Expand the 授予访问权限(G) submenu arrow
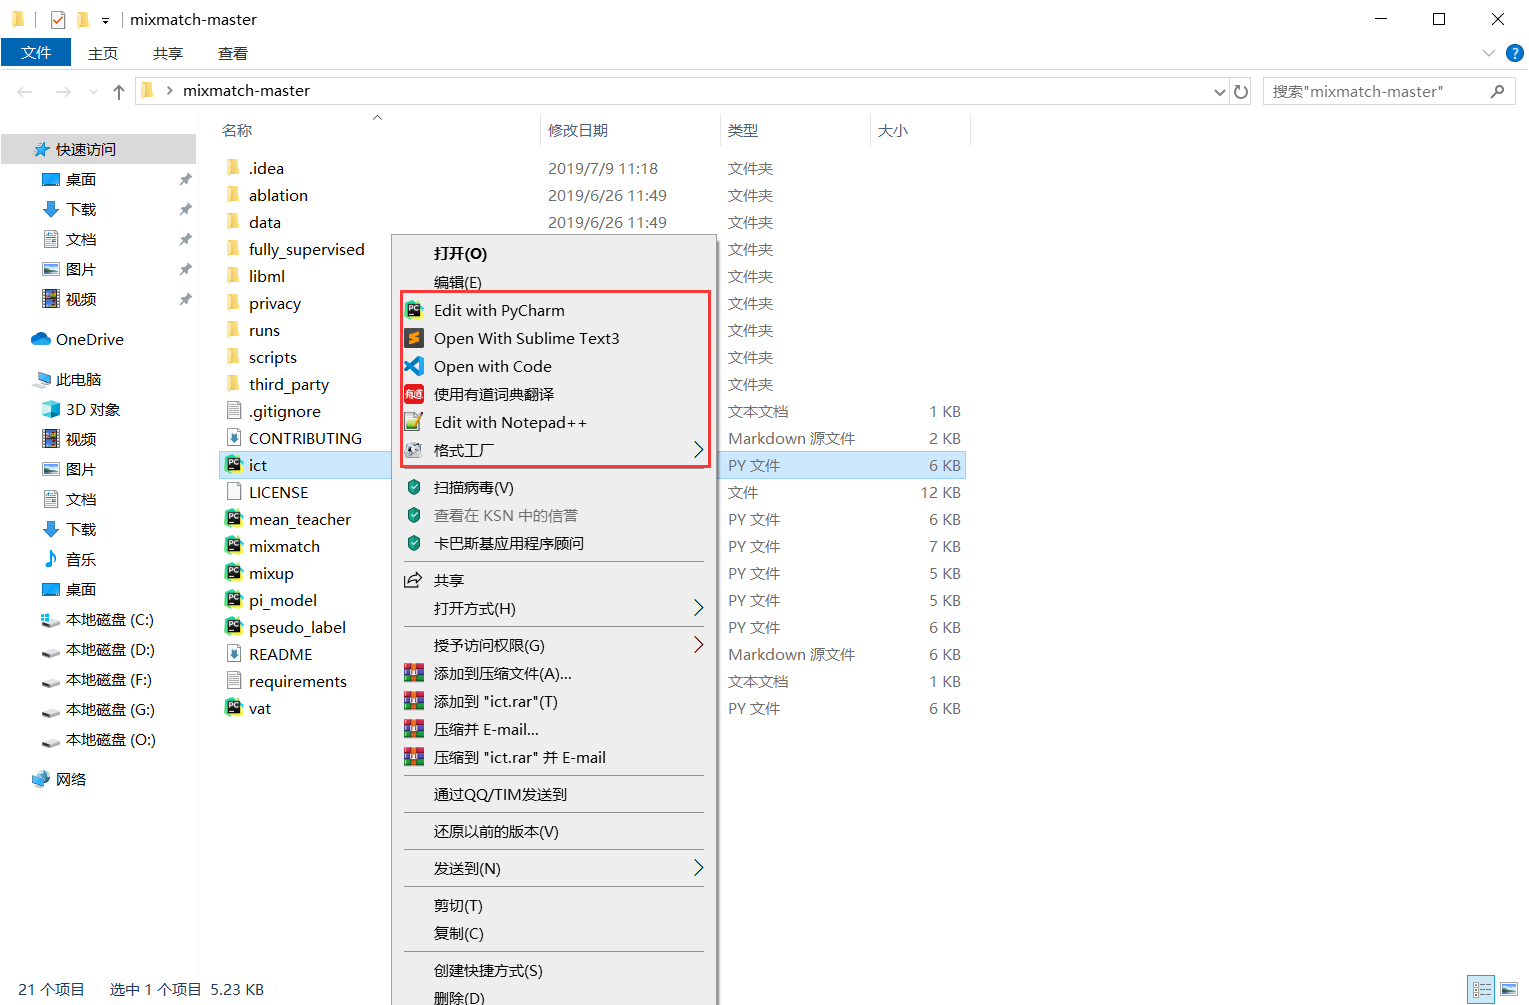Viewport: 1529px width, 1005px height. tap(698, 645)
